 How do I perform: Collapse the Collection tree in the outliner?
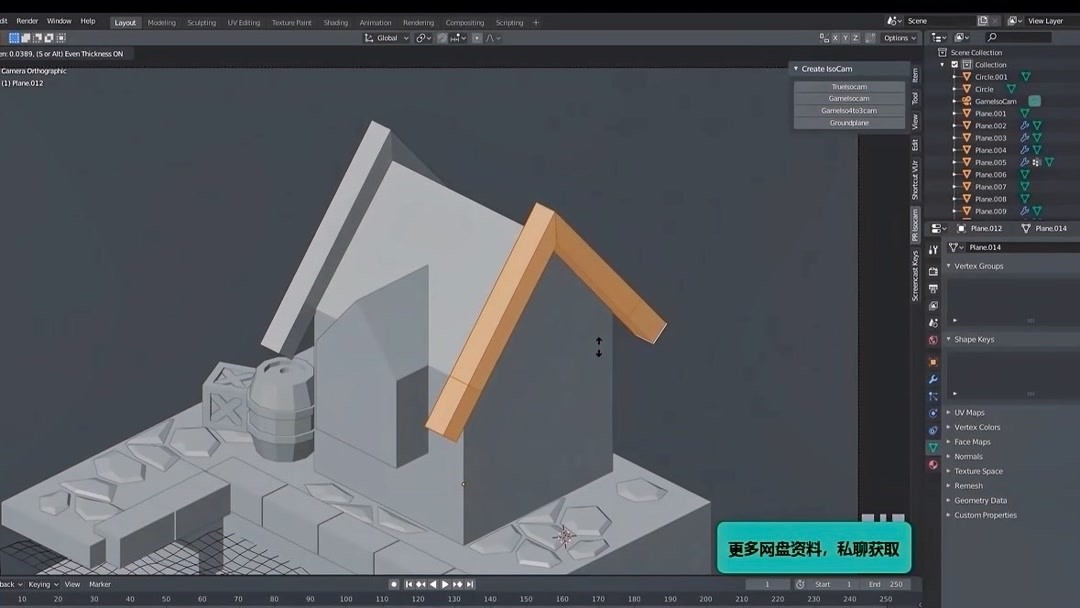point(941,64)
